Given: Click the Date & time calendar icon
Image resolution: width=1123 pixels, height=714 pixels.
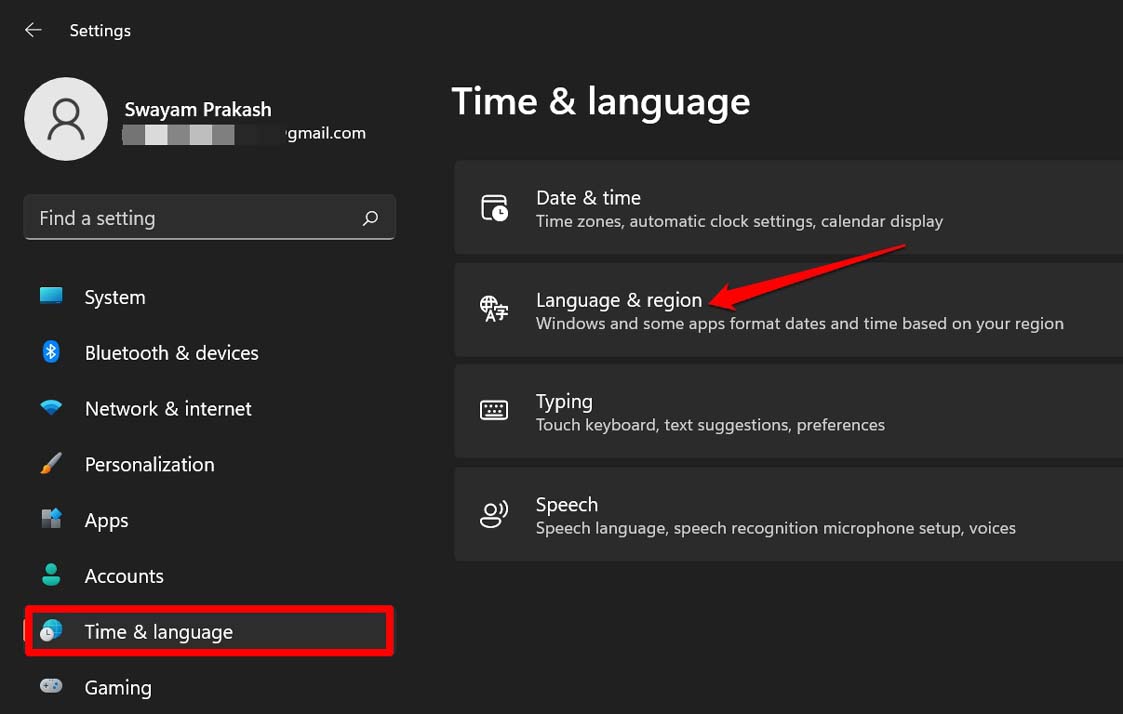Looking at the screenshot, I should pyautogui.click(x=493, y=208).
